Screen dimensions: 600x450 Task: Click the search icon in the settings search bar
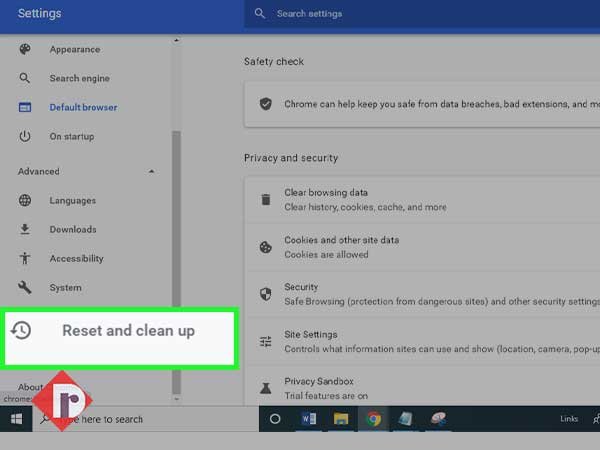pos(260,13)
